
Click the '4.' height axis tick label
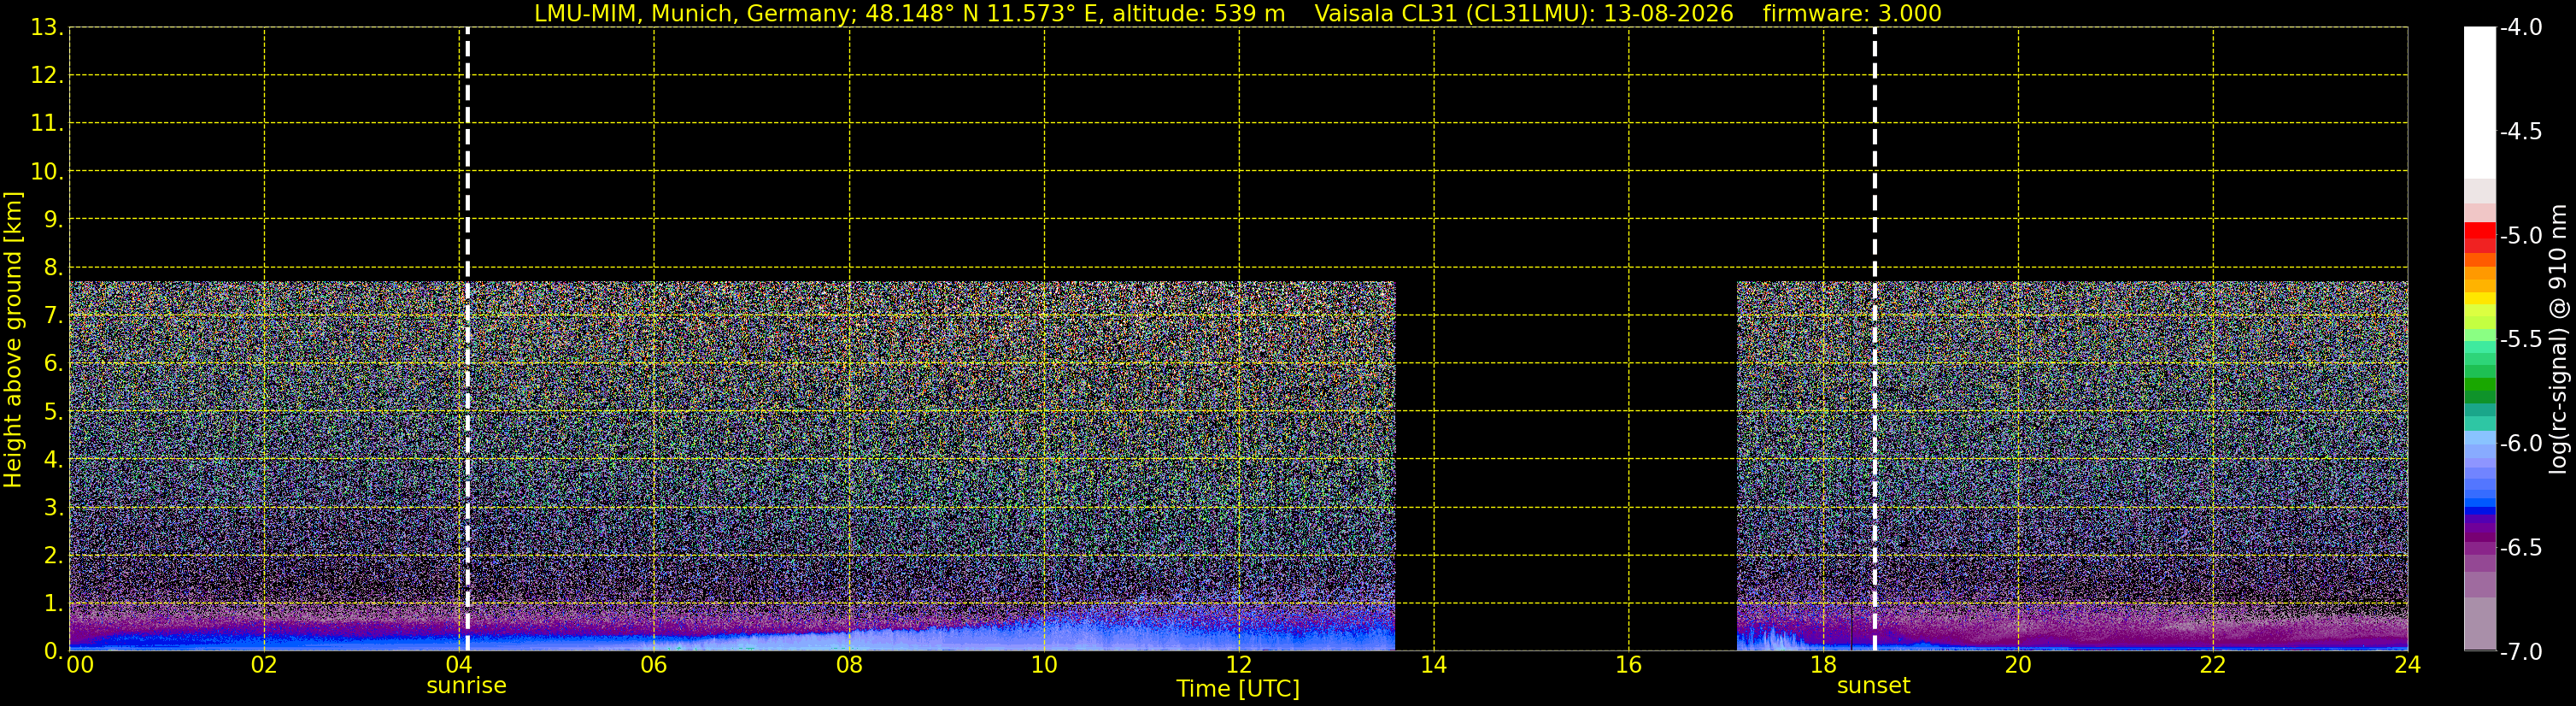pos(53,460)
